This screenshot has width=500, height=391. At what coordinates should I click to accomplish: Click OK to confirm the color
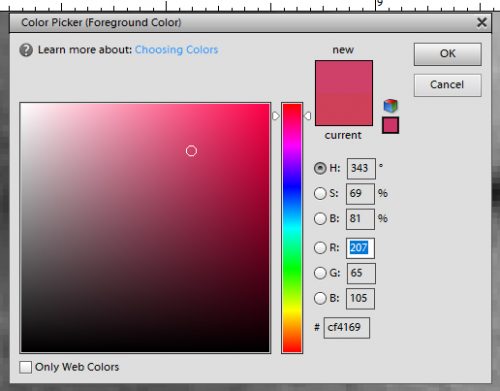click(448, 54)
